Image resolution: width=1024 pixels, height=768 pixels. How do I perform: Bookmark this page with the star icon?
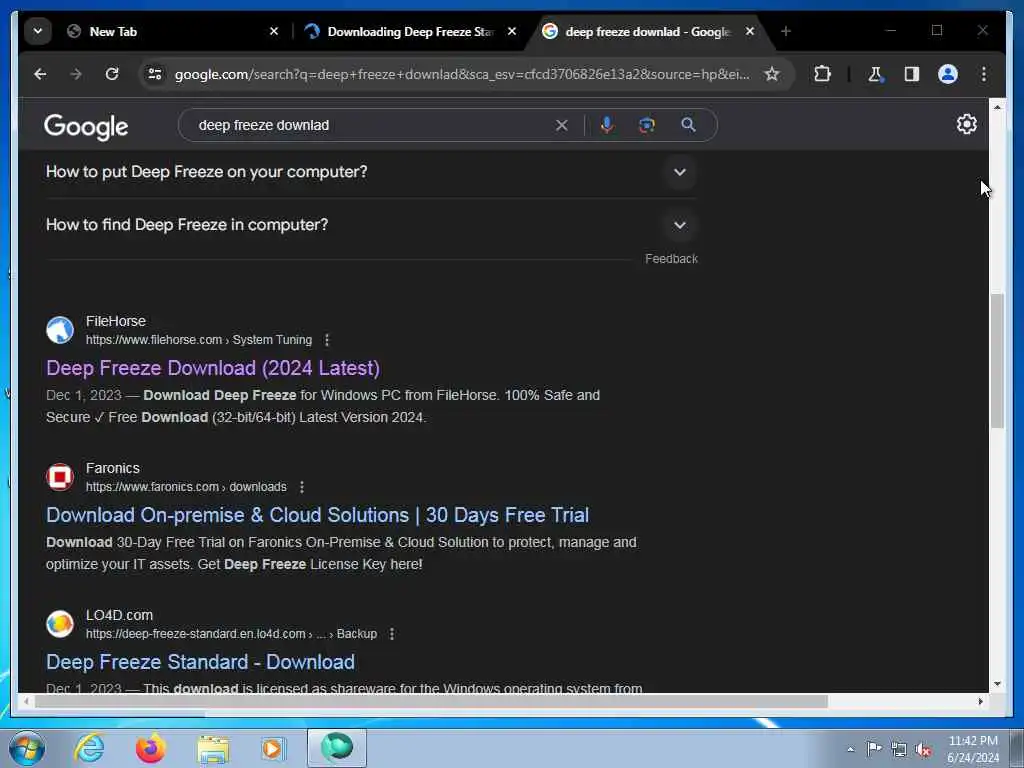(772, 74)
